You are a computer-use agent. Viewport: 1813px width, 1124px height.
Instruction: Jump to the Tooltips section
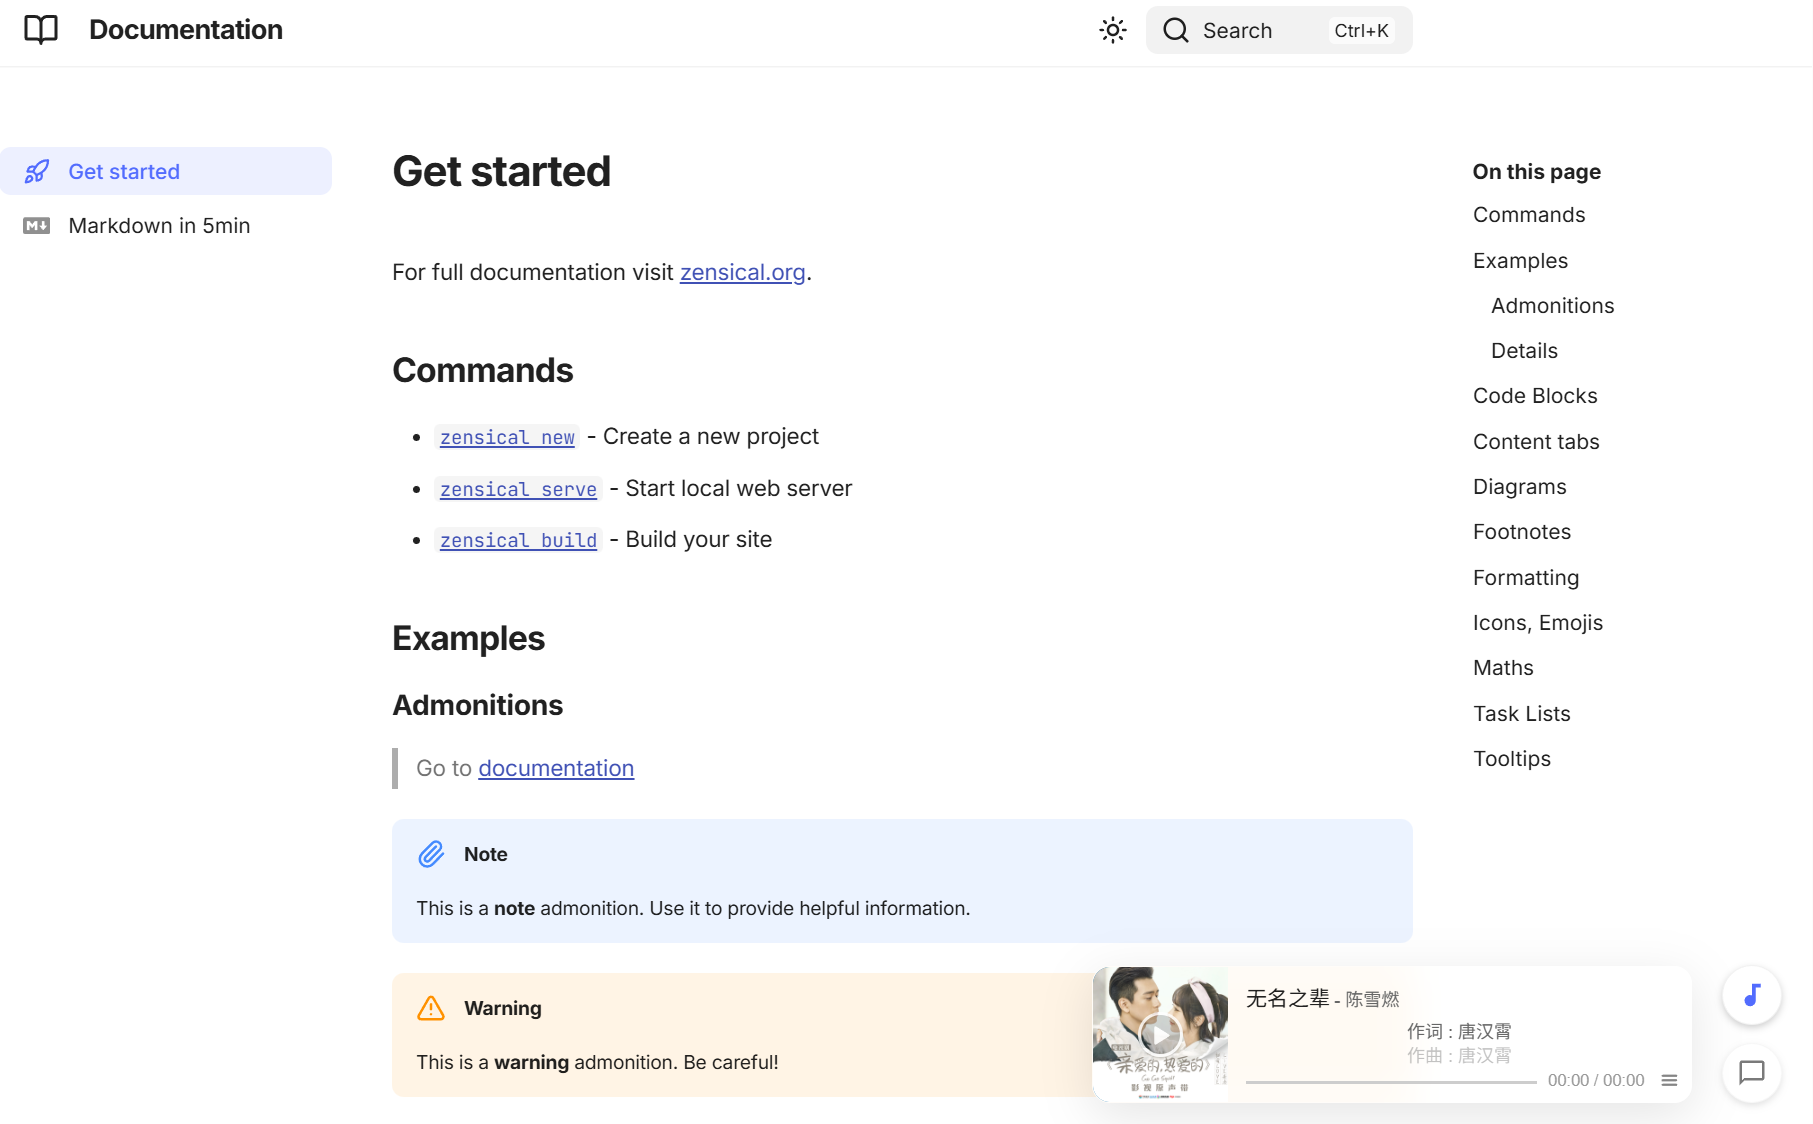click(x=1511, y=759)
